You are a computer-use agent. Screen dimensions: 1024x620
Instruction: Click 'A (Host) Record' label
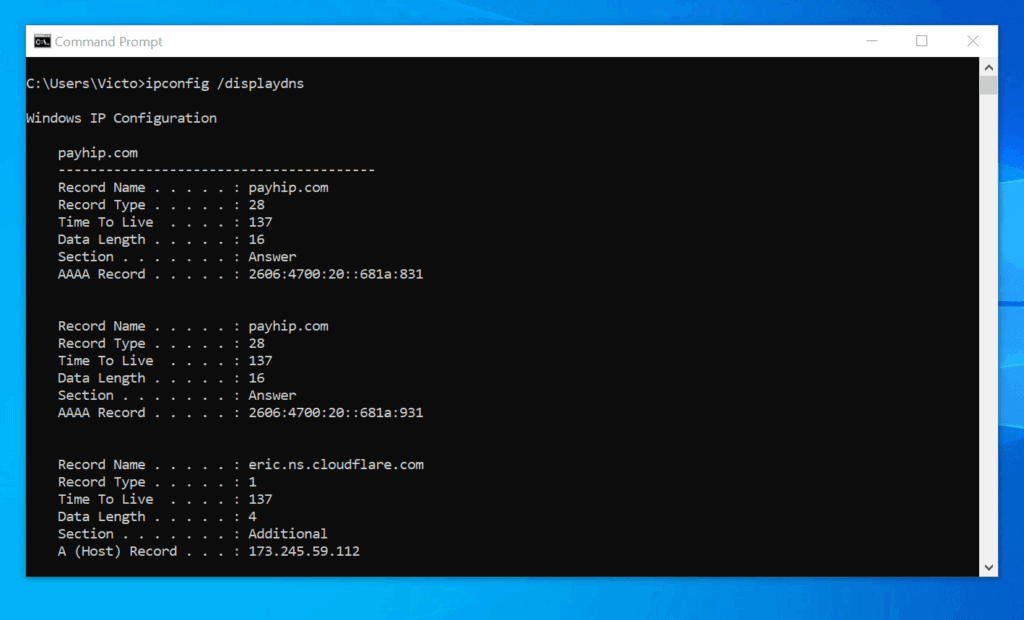click(118, 551)
